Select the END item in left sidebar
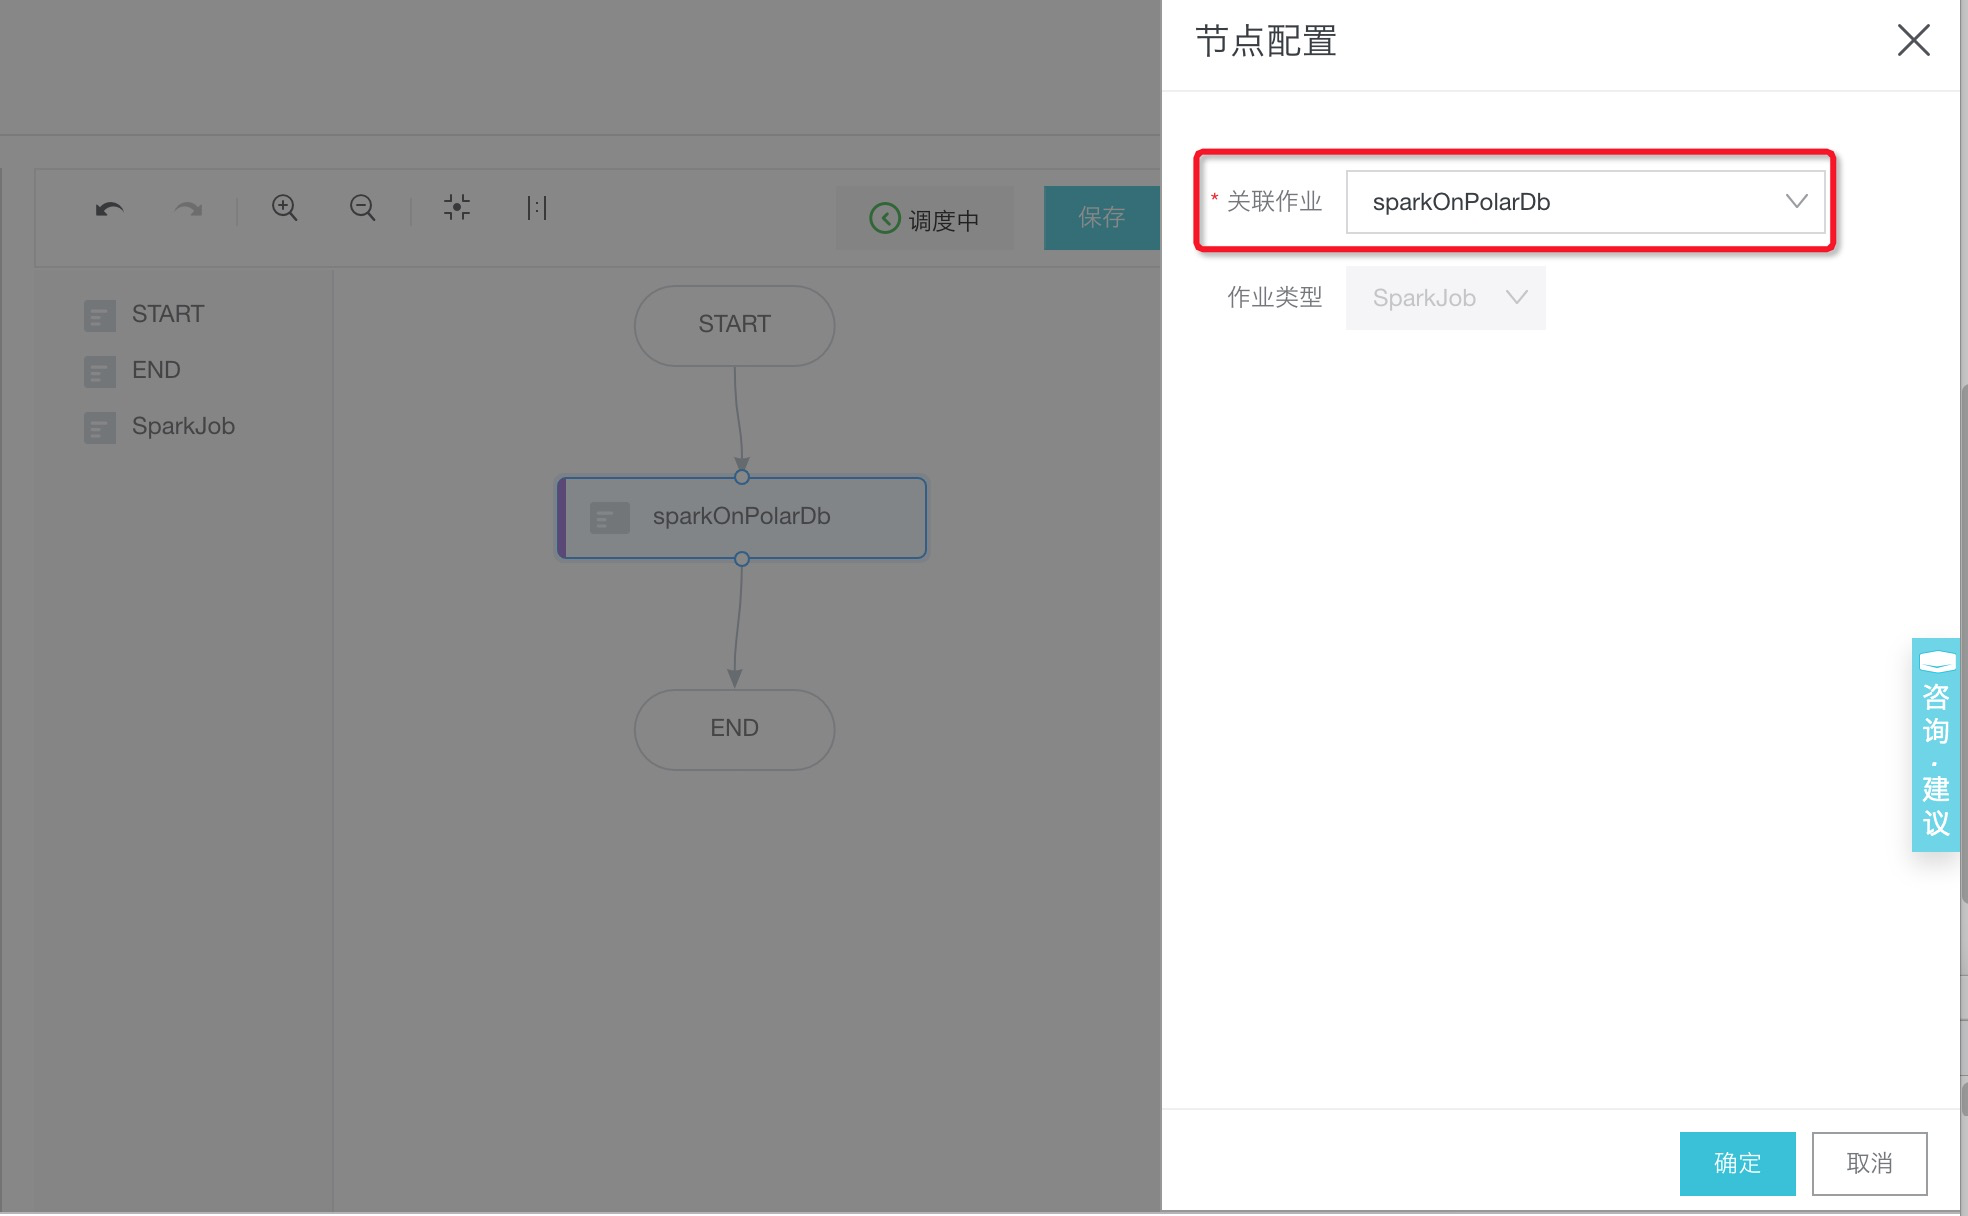This screenshot has height=1216, width=1968. pos(155,370)
